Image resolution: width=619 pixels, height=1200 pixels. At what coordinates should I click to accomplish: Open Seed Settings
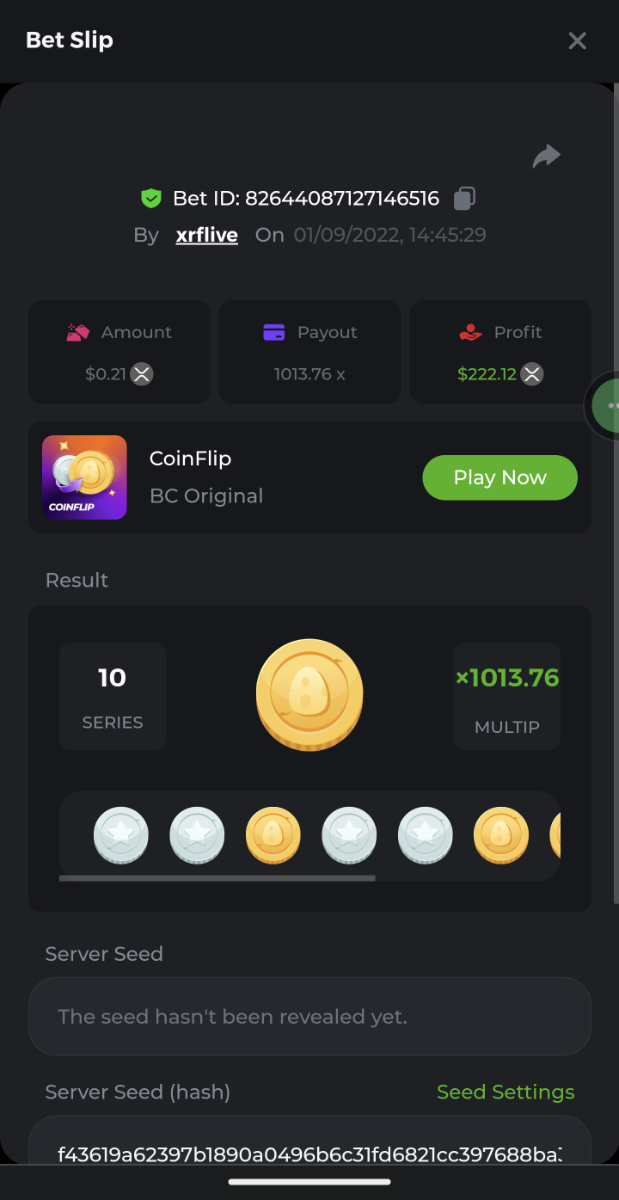click(505, 1092)
